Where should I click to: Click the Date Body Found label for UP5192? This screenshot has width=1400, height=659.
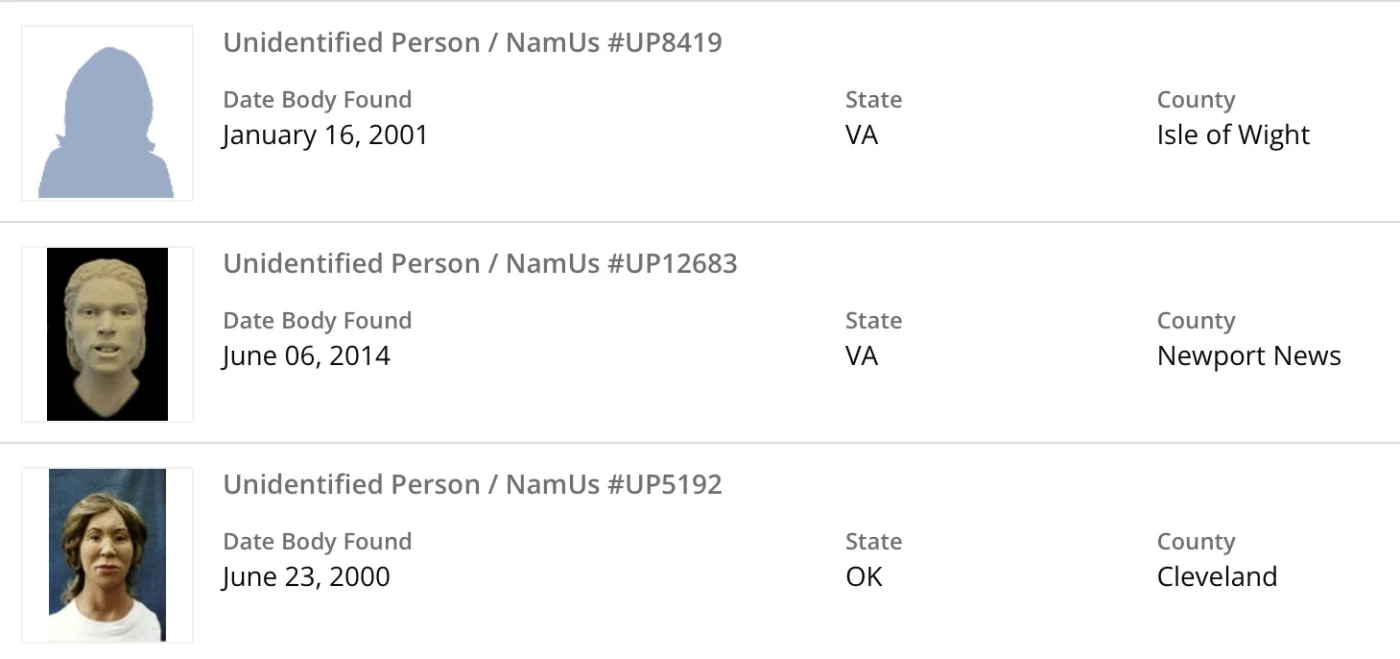click(x=317, y=542)
